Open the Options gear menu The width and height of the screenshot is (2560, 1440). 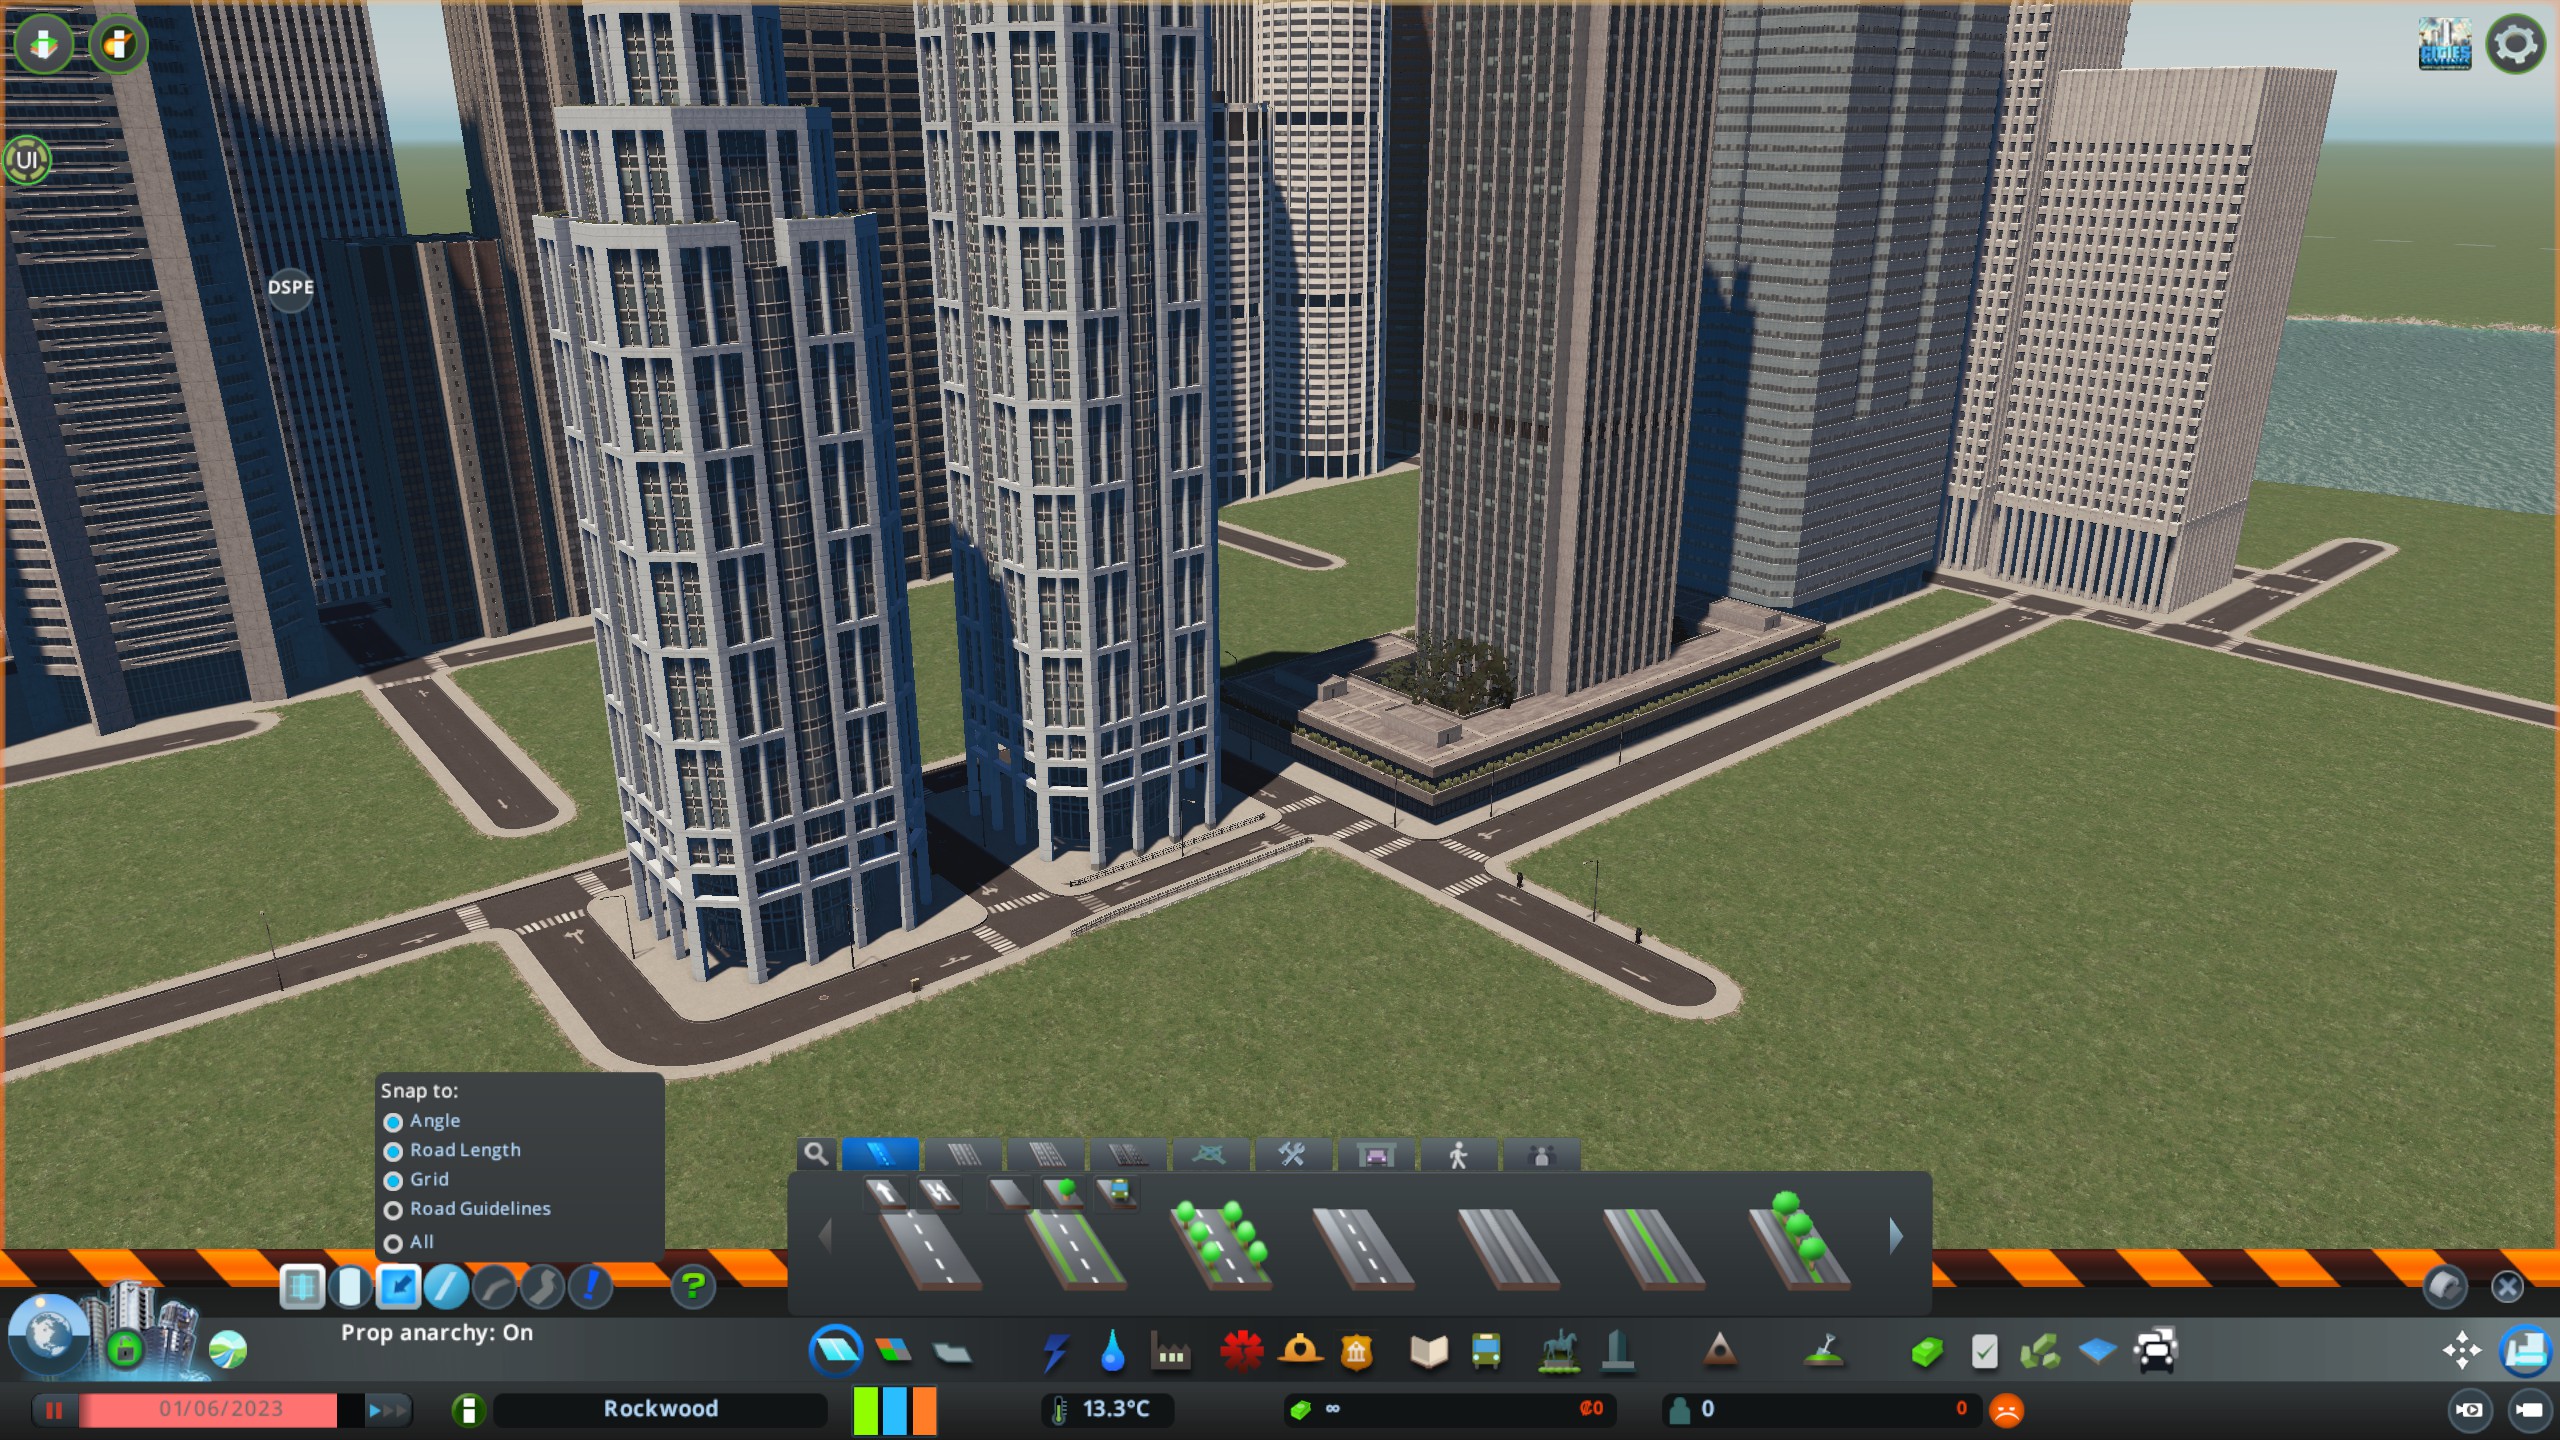pyautogui.click(x=2516, y=44)
